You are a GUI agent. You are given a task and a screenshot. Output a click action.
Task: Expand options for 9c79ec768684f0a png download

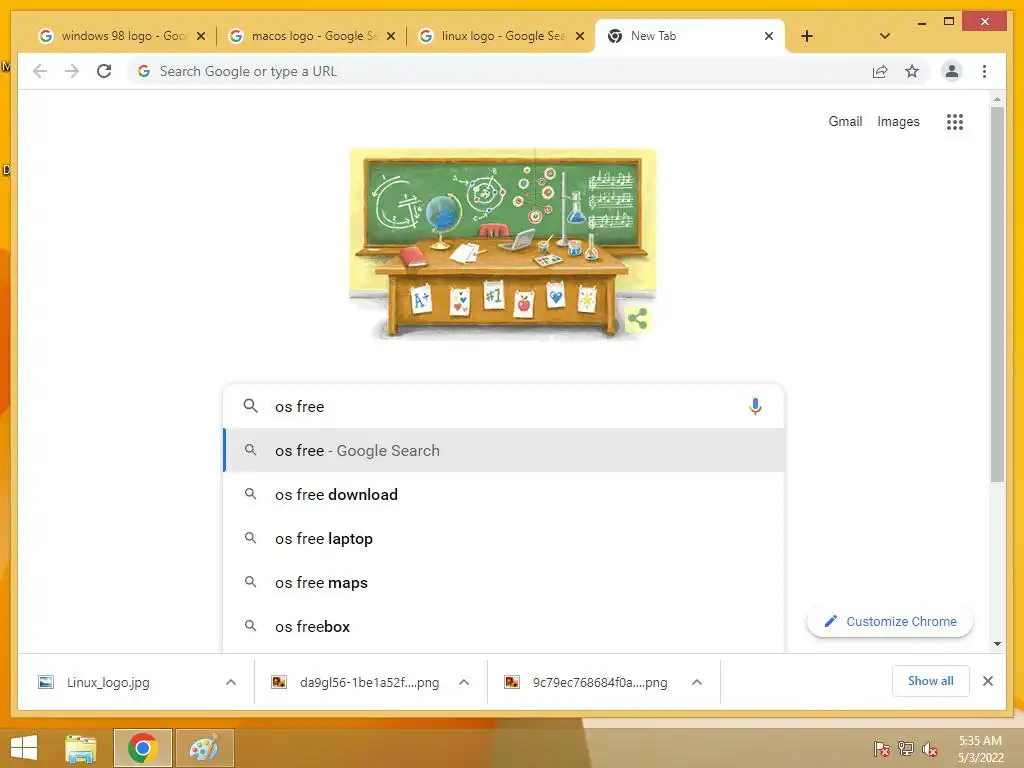pos(697,682)
